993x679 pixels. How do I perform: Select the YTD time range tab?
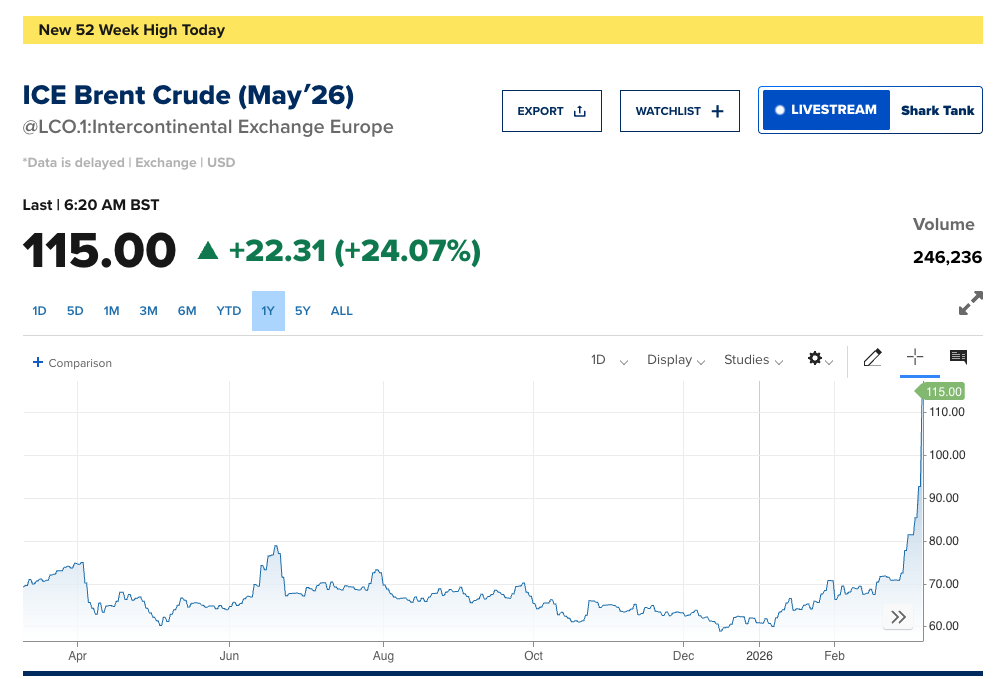point(229,311)
